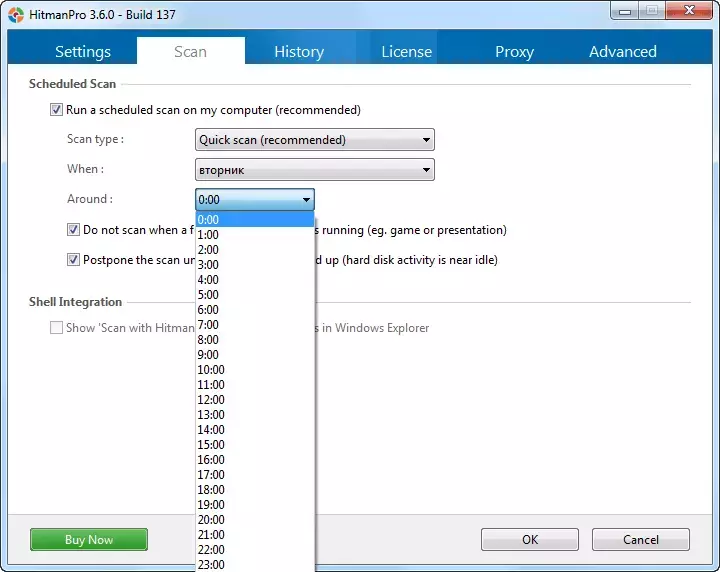Click 20:00 in the dropdown list

255,520
